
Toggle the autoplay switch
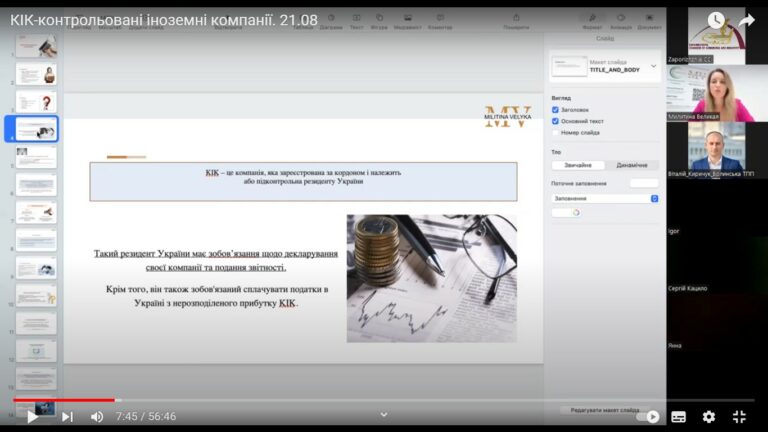click(650, 416)
